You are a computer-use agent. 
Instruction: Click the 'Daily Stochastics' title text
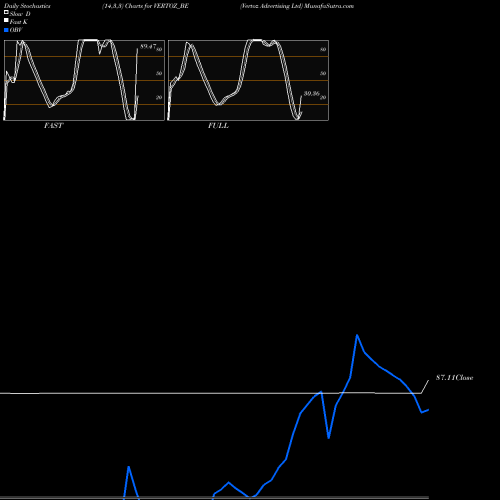coord(27,6)
